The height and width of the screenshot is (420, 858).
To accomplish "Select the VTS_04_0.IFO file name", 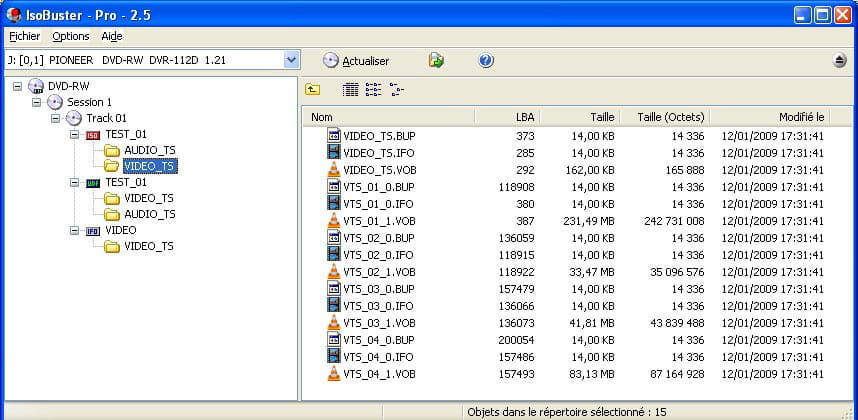I will point(378,357).
